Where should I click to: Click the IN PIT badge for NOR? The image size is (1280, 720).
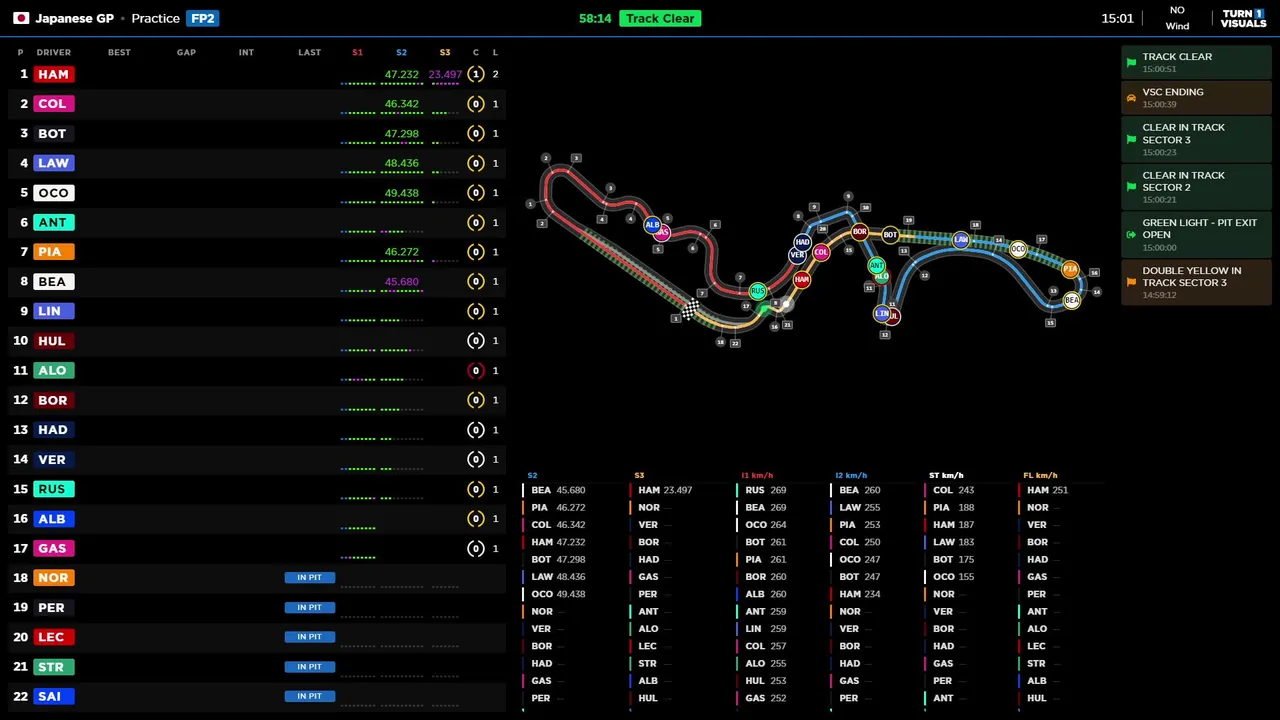click(310, 577)
